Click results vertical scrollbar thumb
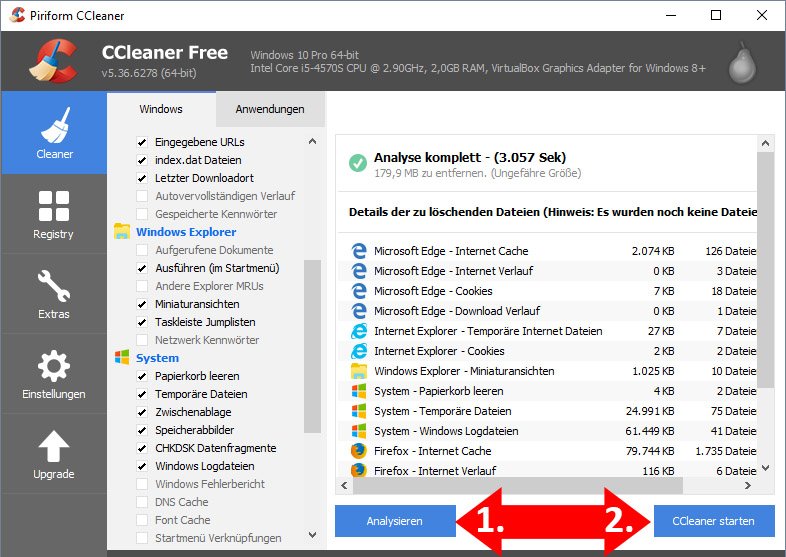 coord(765,270)
